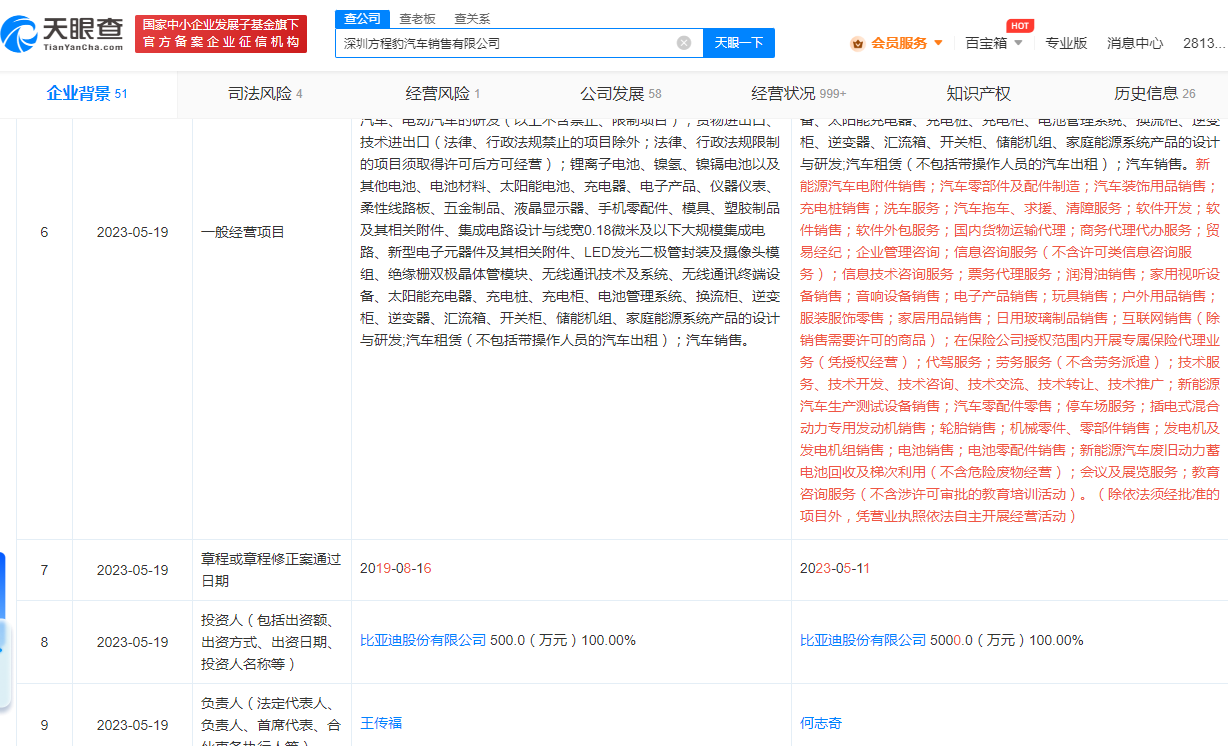1228x746 pixels.
Task: Click row number 9
Action: coord(44,725)
